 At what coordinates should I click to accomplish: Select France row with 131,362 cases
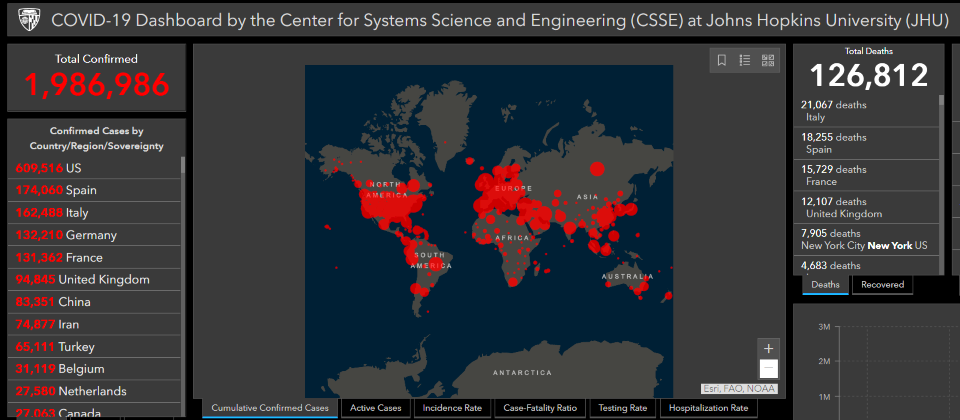point(94,257)
